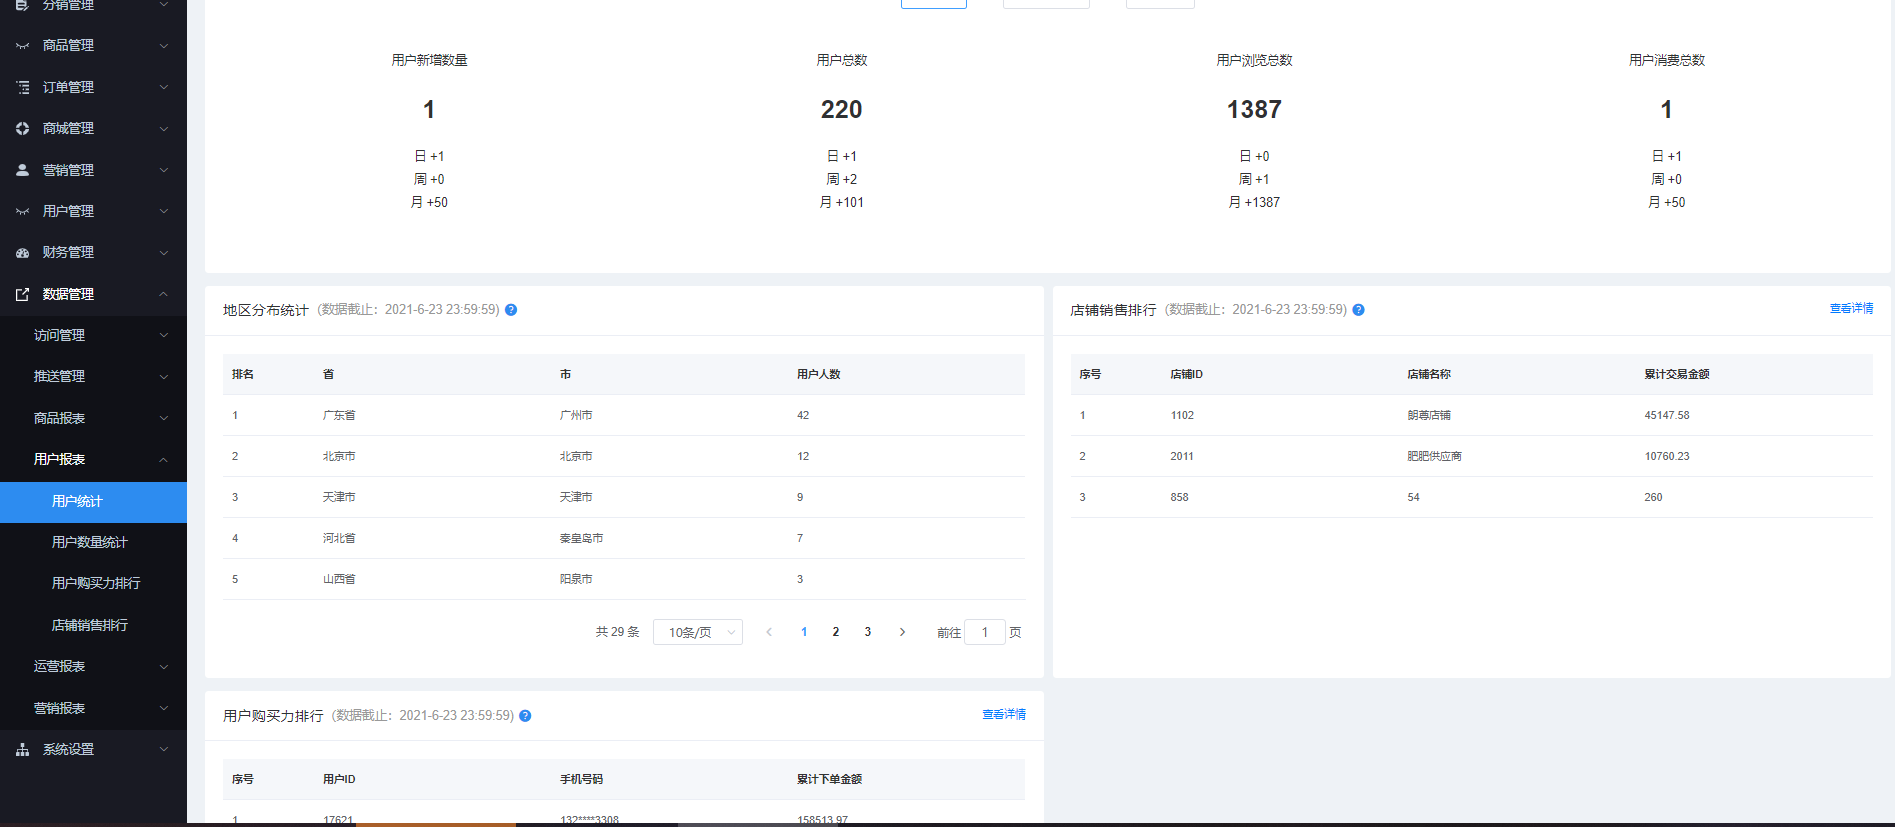Open 用户购买力排行 in the sidebar

point(96,583)
